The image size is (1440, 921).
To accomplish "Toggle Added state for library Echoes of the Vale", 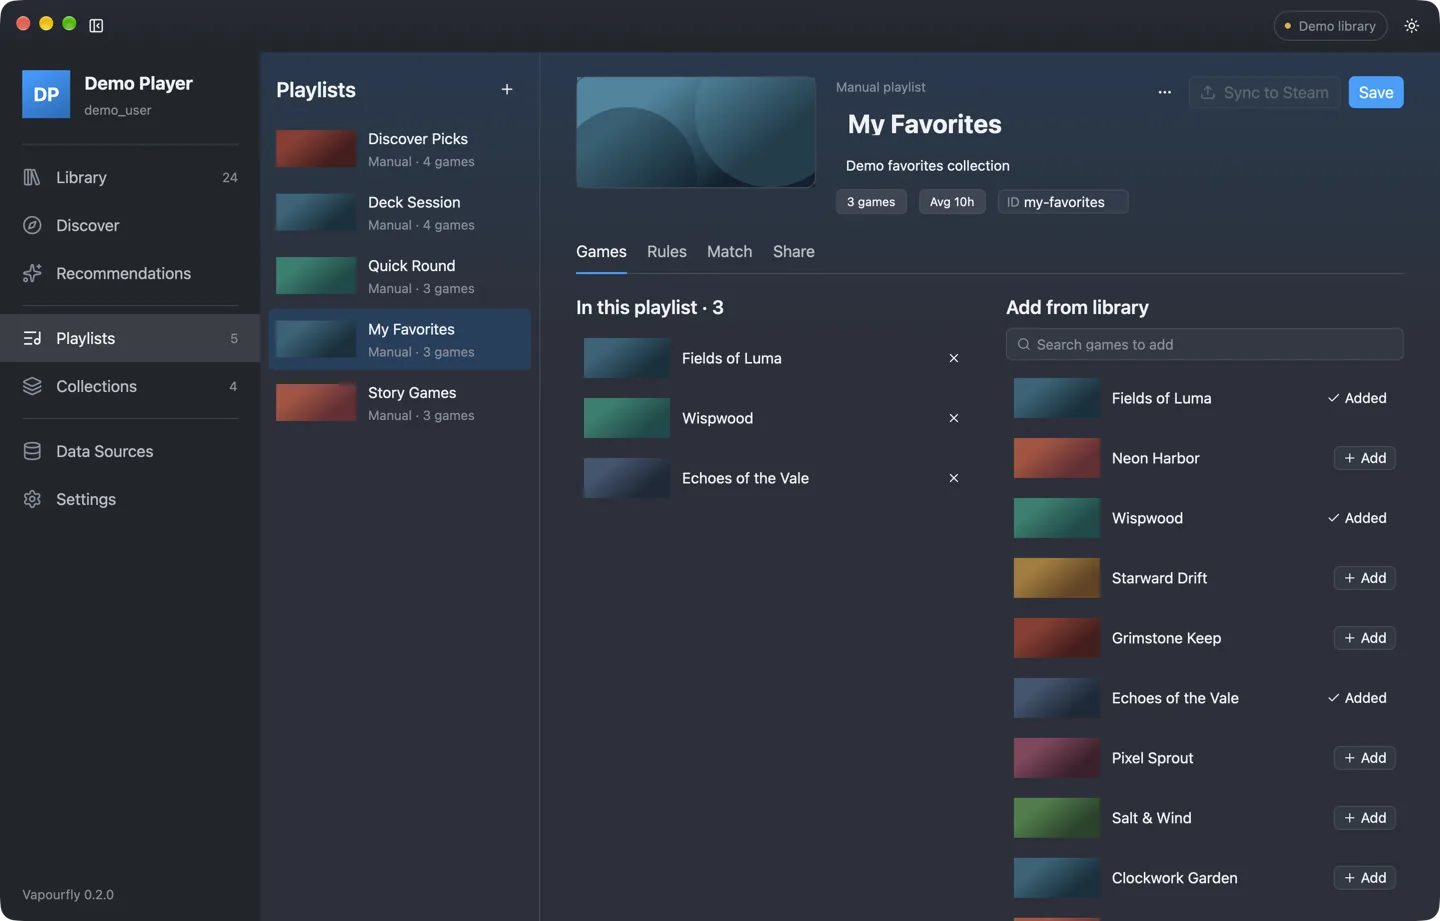I will pos(1357,698).
